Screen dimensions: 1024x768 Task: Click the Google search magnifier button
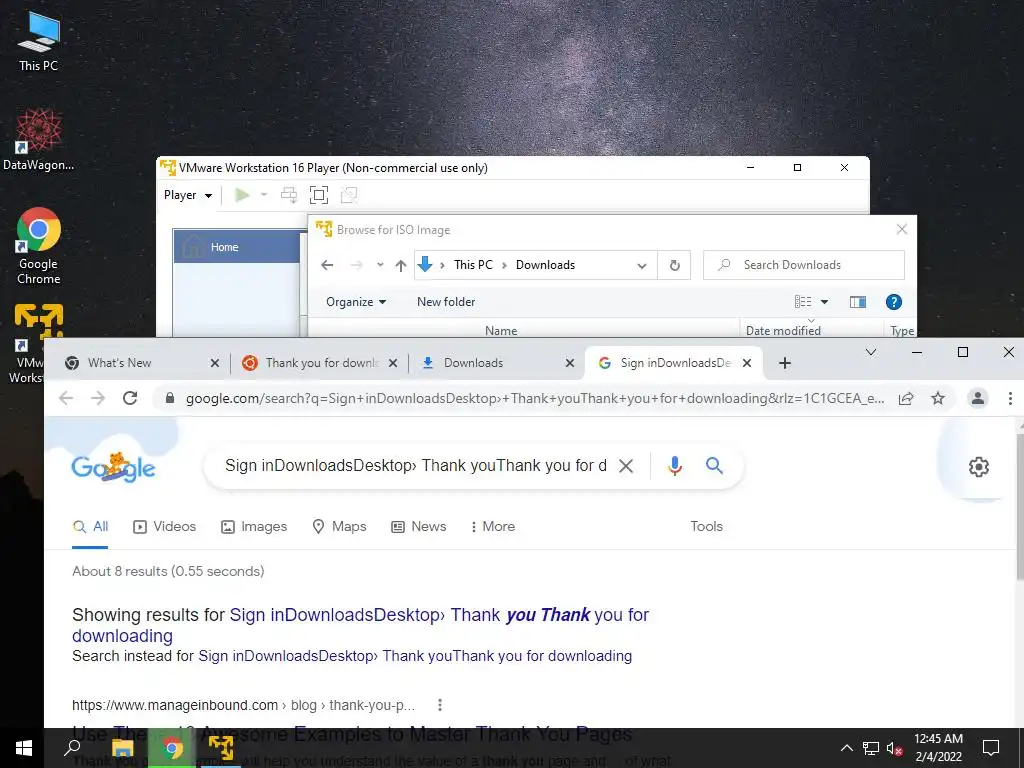tap(714, 466)
